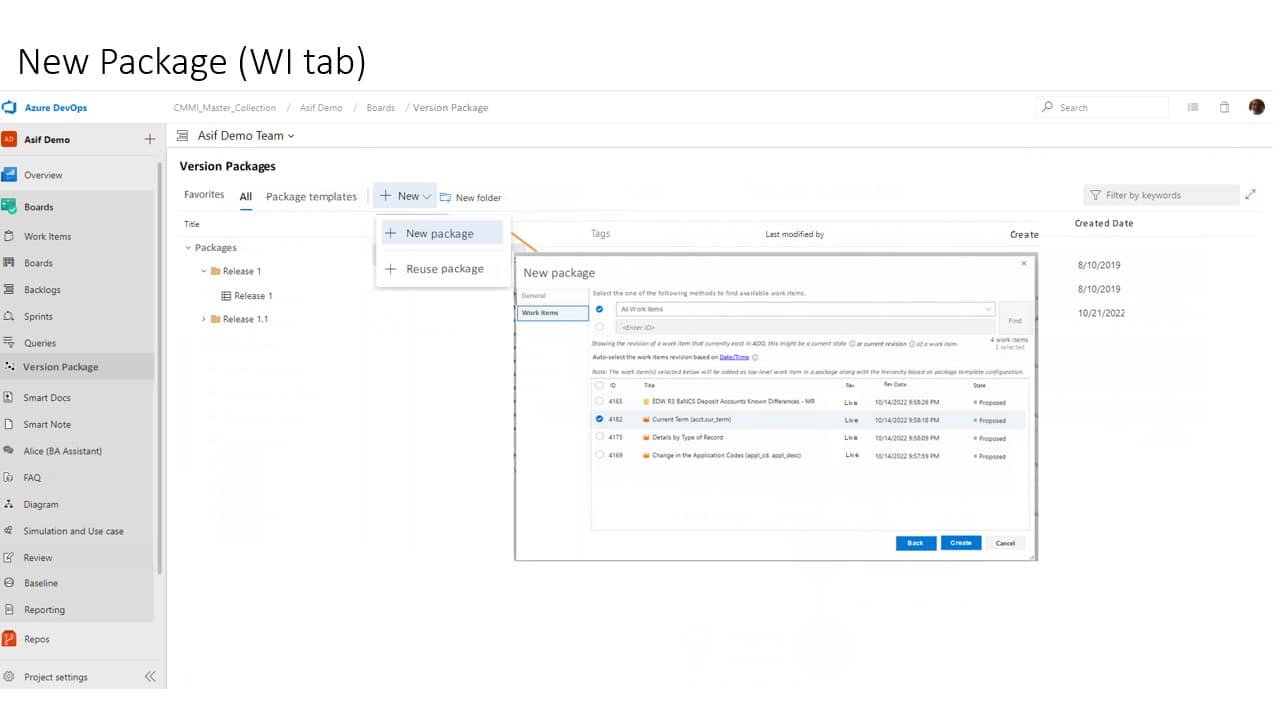Expand the All Work Items dropdown
This screenshot has height=720, width=1280.
click(x=988, y=309)
